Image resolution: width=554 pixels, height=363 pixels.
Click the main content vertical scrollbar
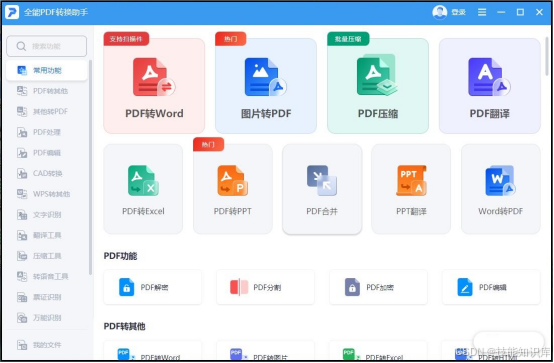(x=547, y=57)
